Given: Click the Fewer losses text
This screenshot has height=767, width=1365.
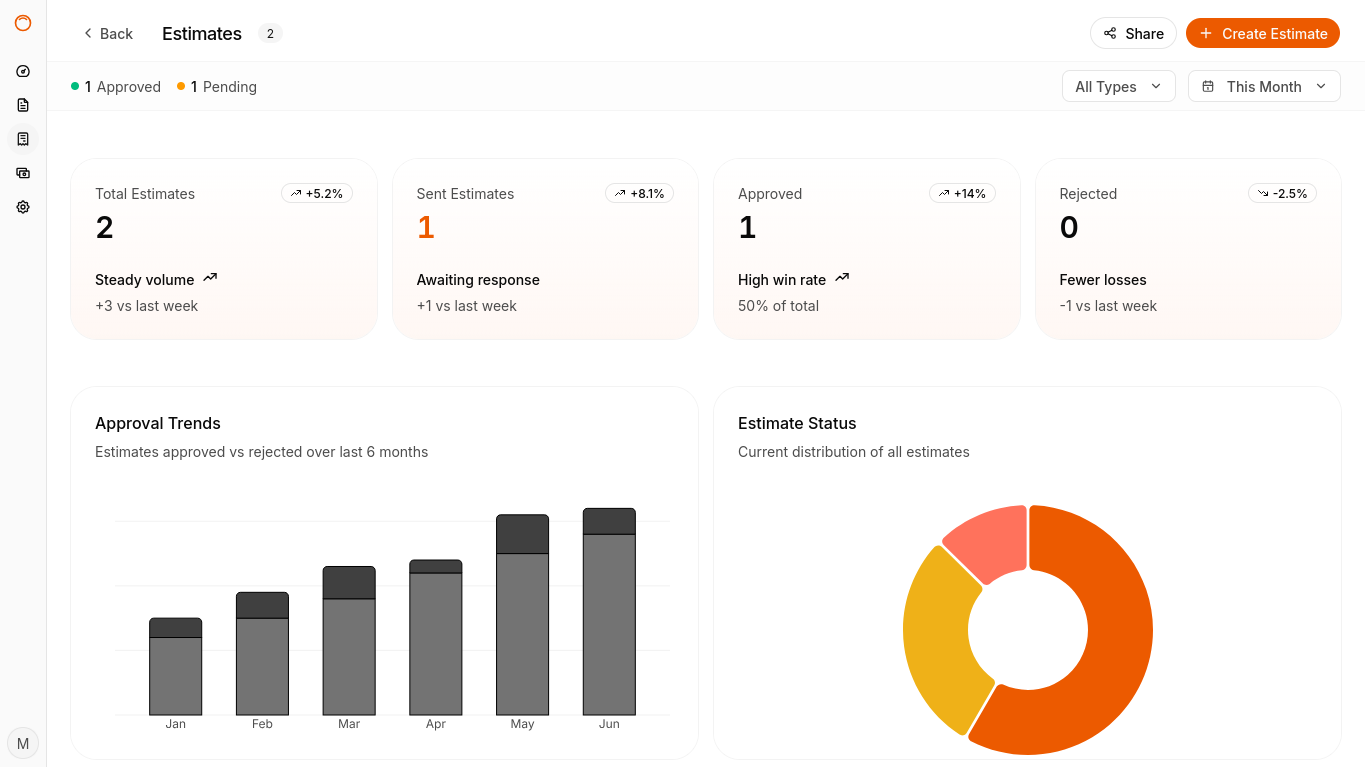Looking at the screenshot, I should [1103, 280].
